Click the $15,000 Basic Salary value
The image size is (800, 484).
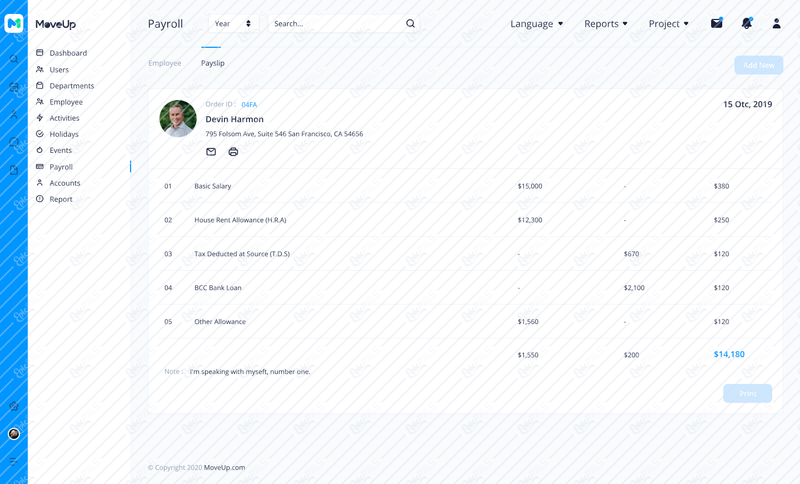[x=530, y=186]
